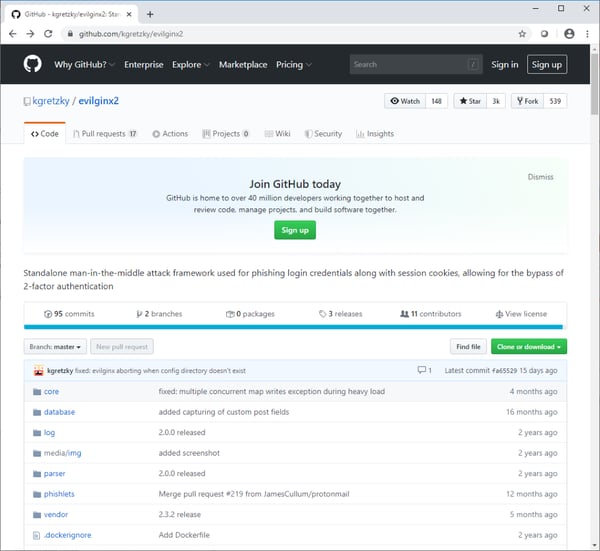Click folder icon beside phishlets
This screenshot has height=551, width=600.
point(37,494)
